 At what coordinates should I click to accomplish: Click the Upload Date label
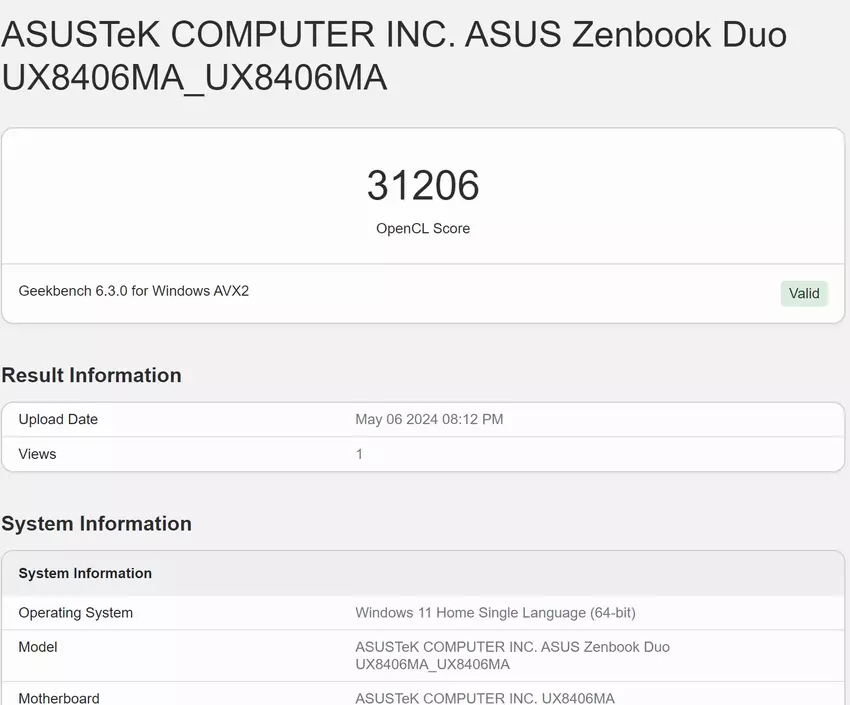click(58, 419)
